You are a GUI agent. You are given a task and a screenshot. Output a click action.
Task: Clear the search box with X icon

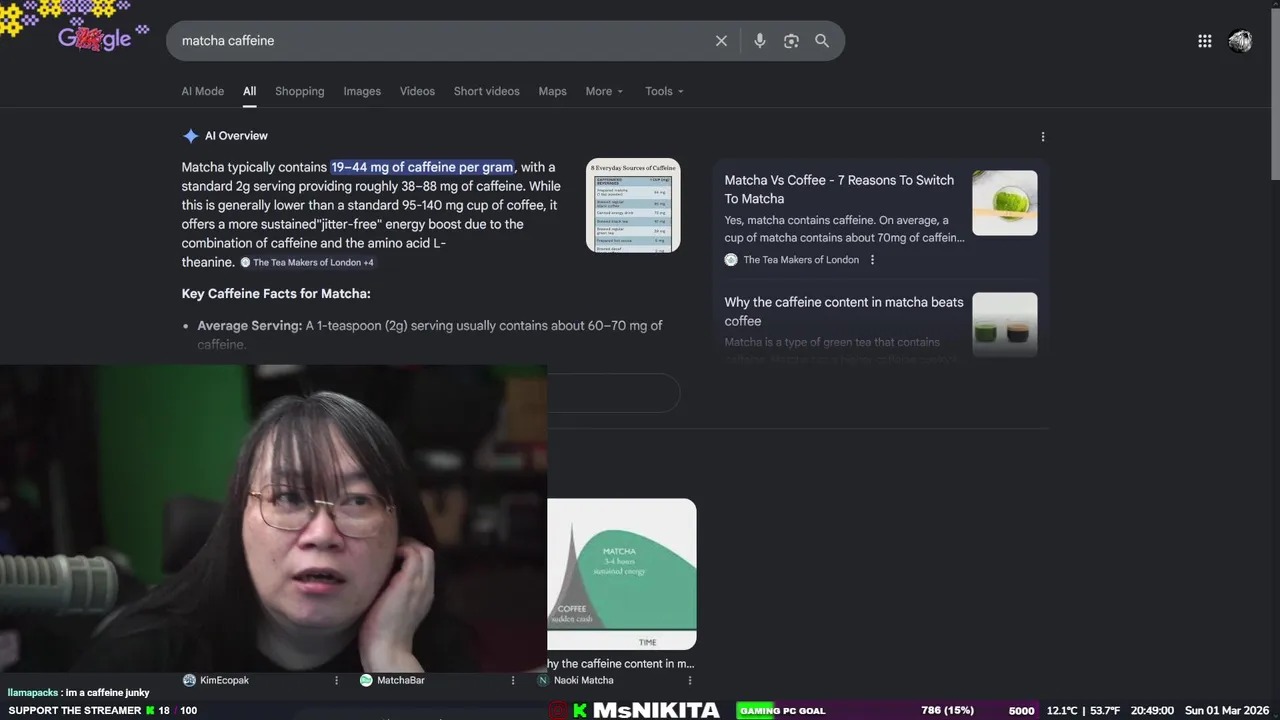[x=721, y=41]
